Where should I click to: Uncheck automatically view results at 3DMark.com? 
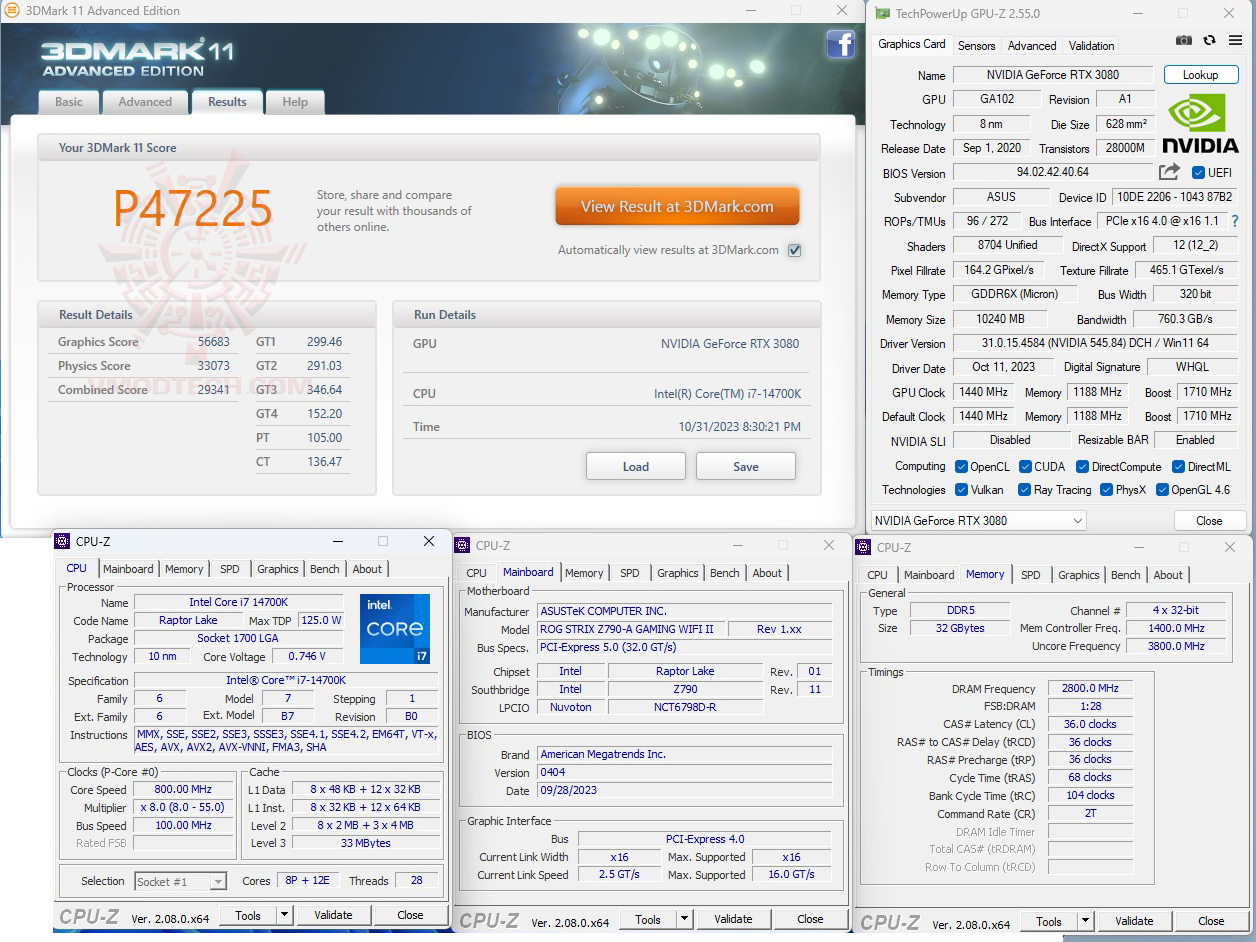point(794,250)
